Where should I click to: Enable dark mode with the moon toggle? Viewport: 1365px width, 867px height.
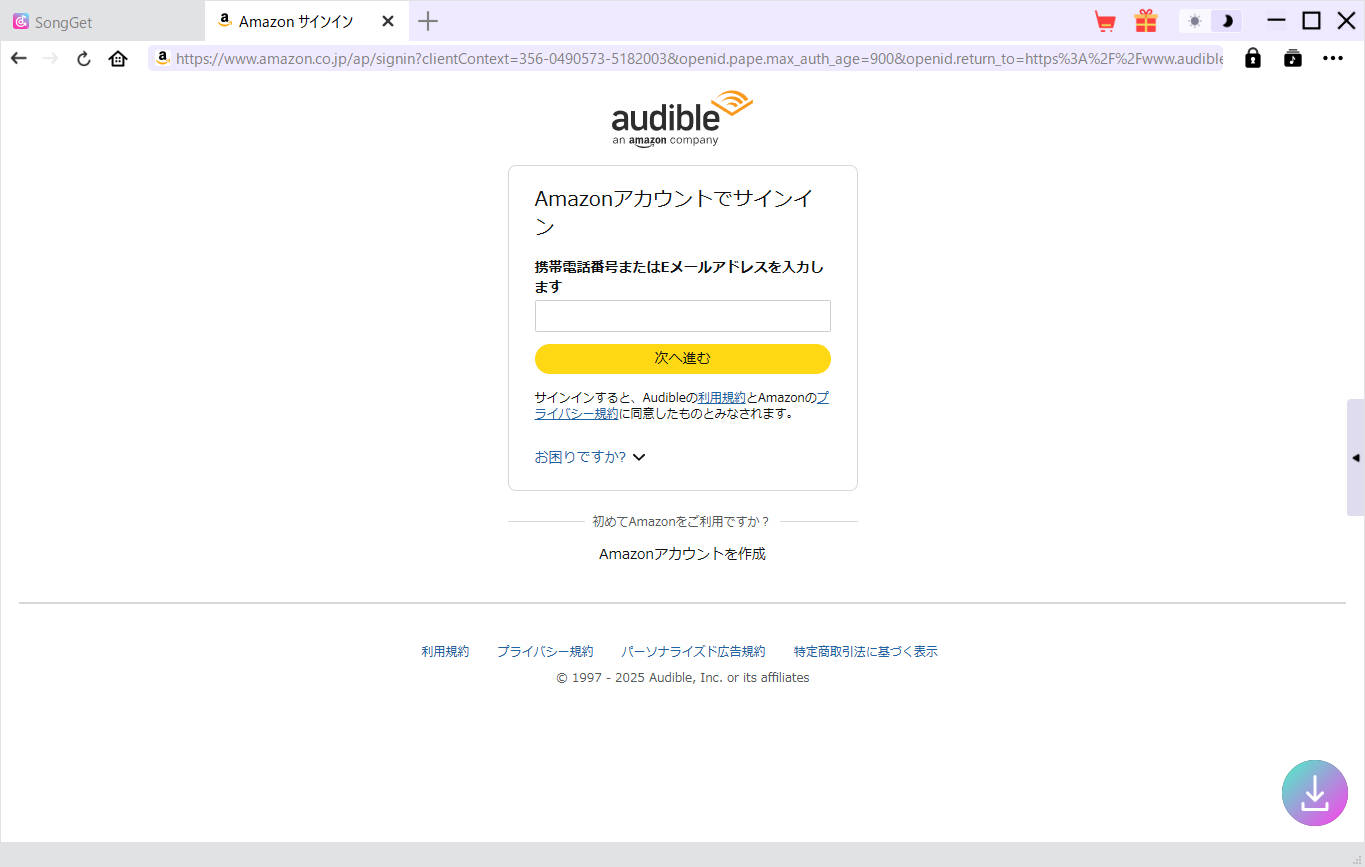[x=1227, y=20]
